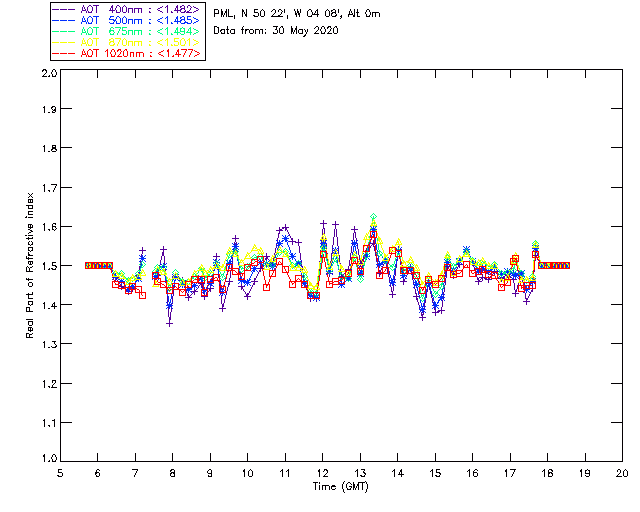Click the 1.3 y-axis tick label
The height and width of the screenshot is (512, 640).
click(49, 344)
